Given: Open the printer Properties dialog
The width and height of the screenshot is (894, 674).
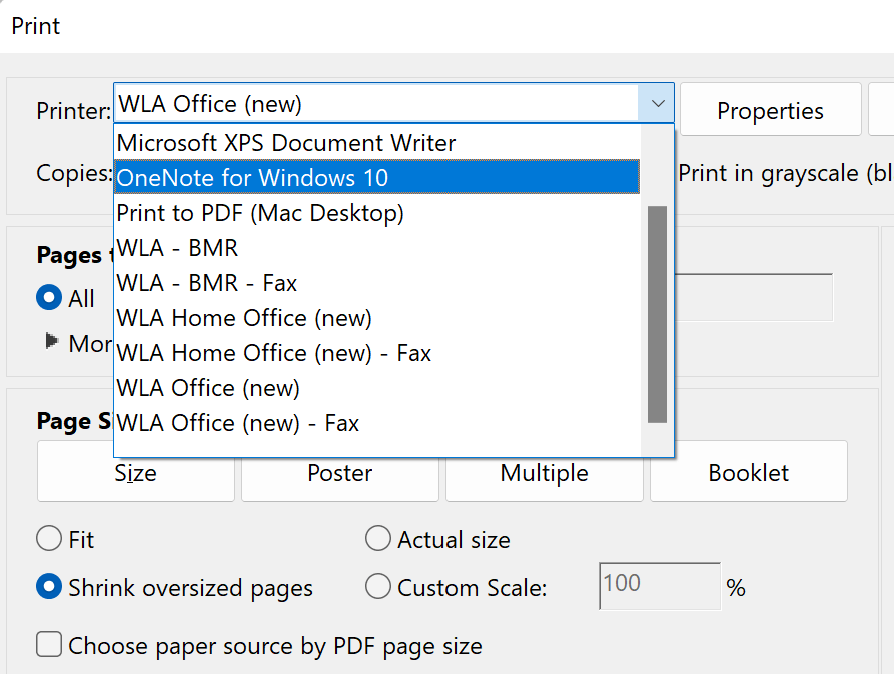Looking at the screenshot, I should coord(770,109).
